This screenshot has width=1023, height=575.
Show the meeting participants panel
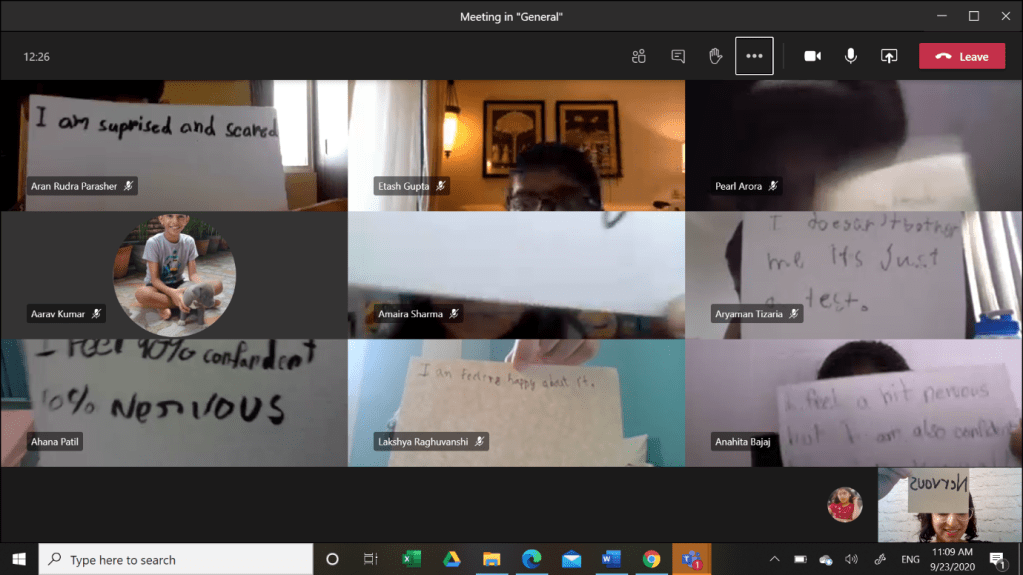[x=639, y=57]
